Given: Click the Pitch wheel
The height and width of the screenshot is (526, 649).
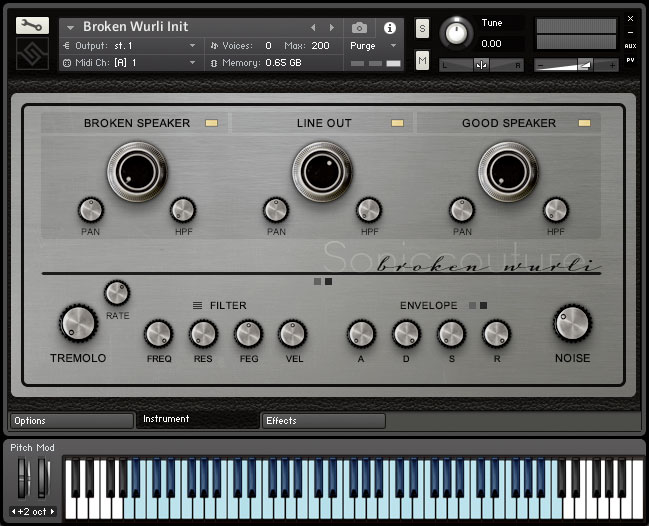Looking at the screenshot, I should [24, 478].
